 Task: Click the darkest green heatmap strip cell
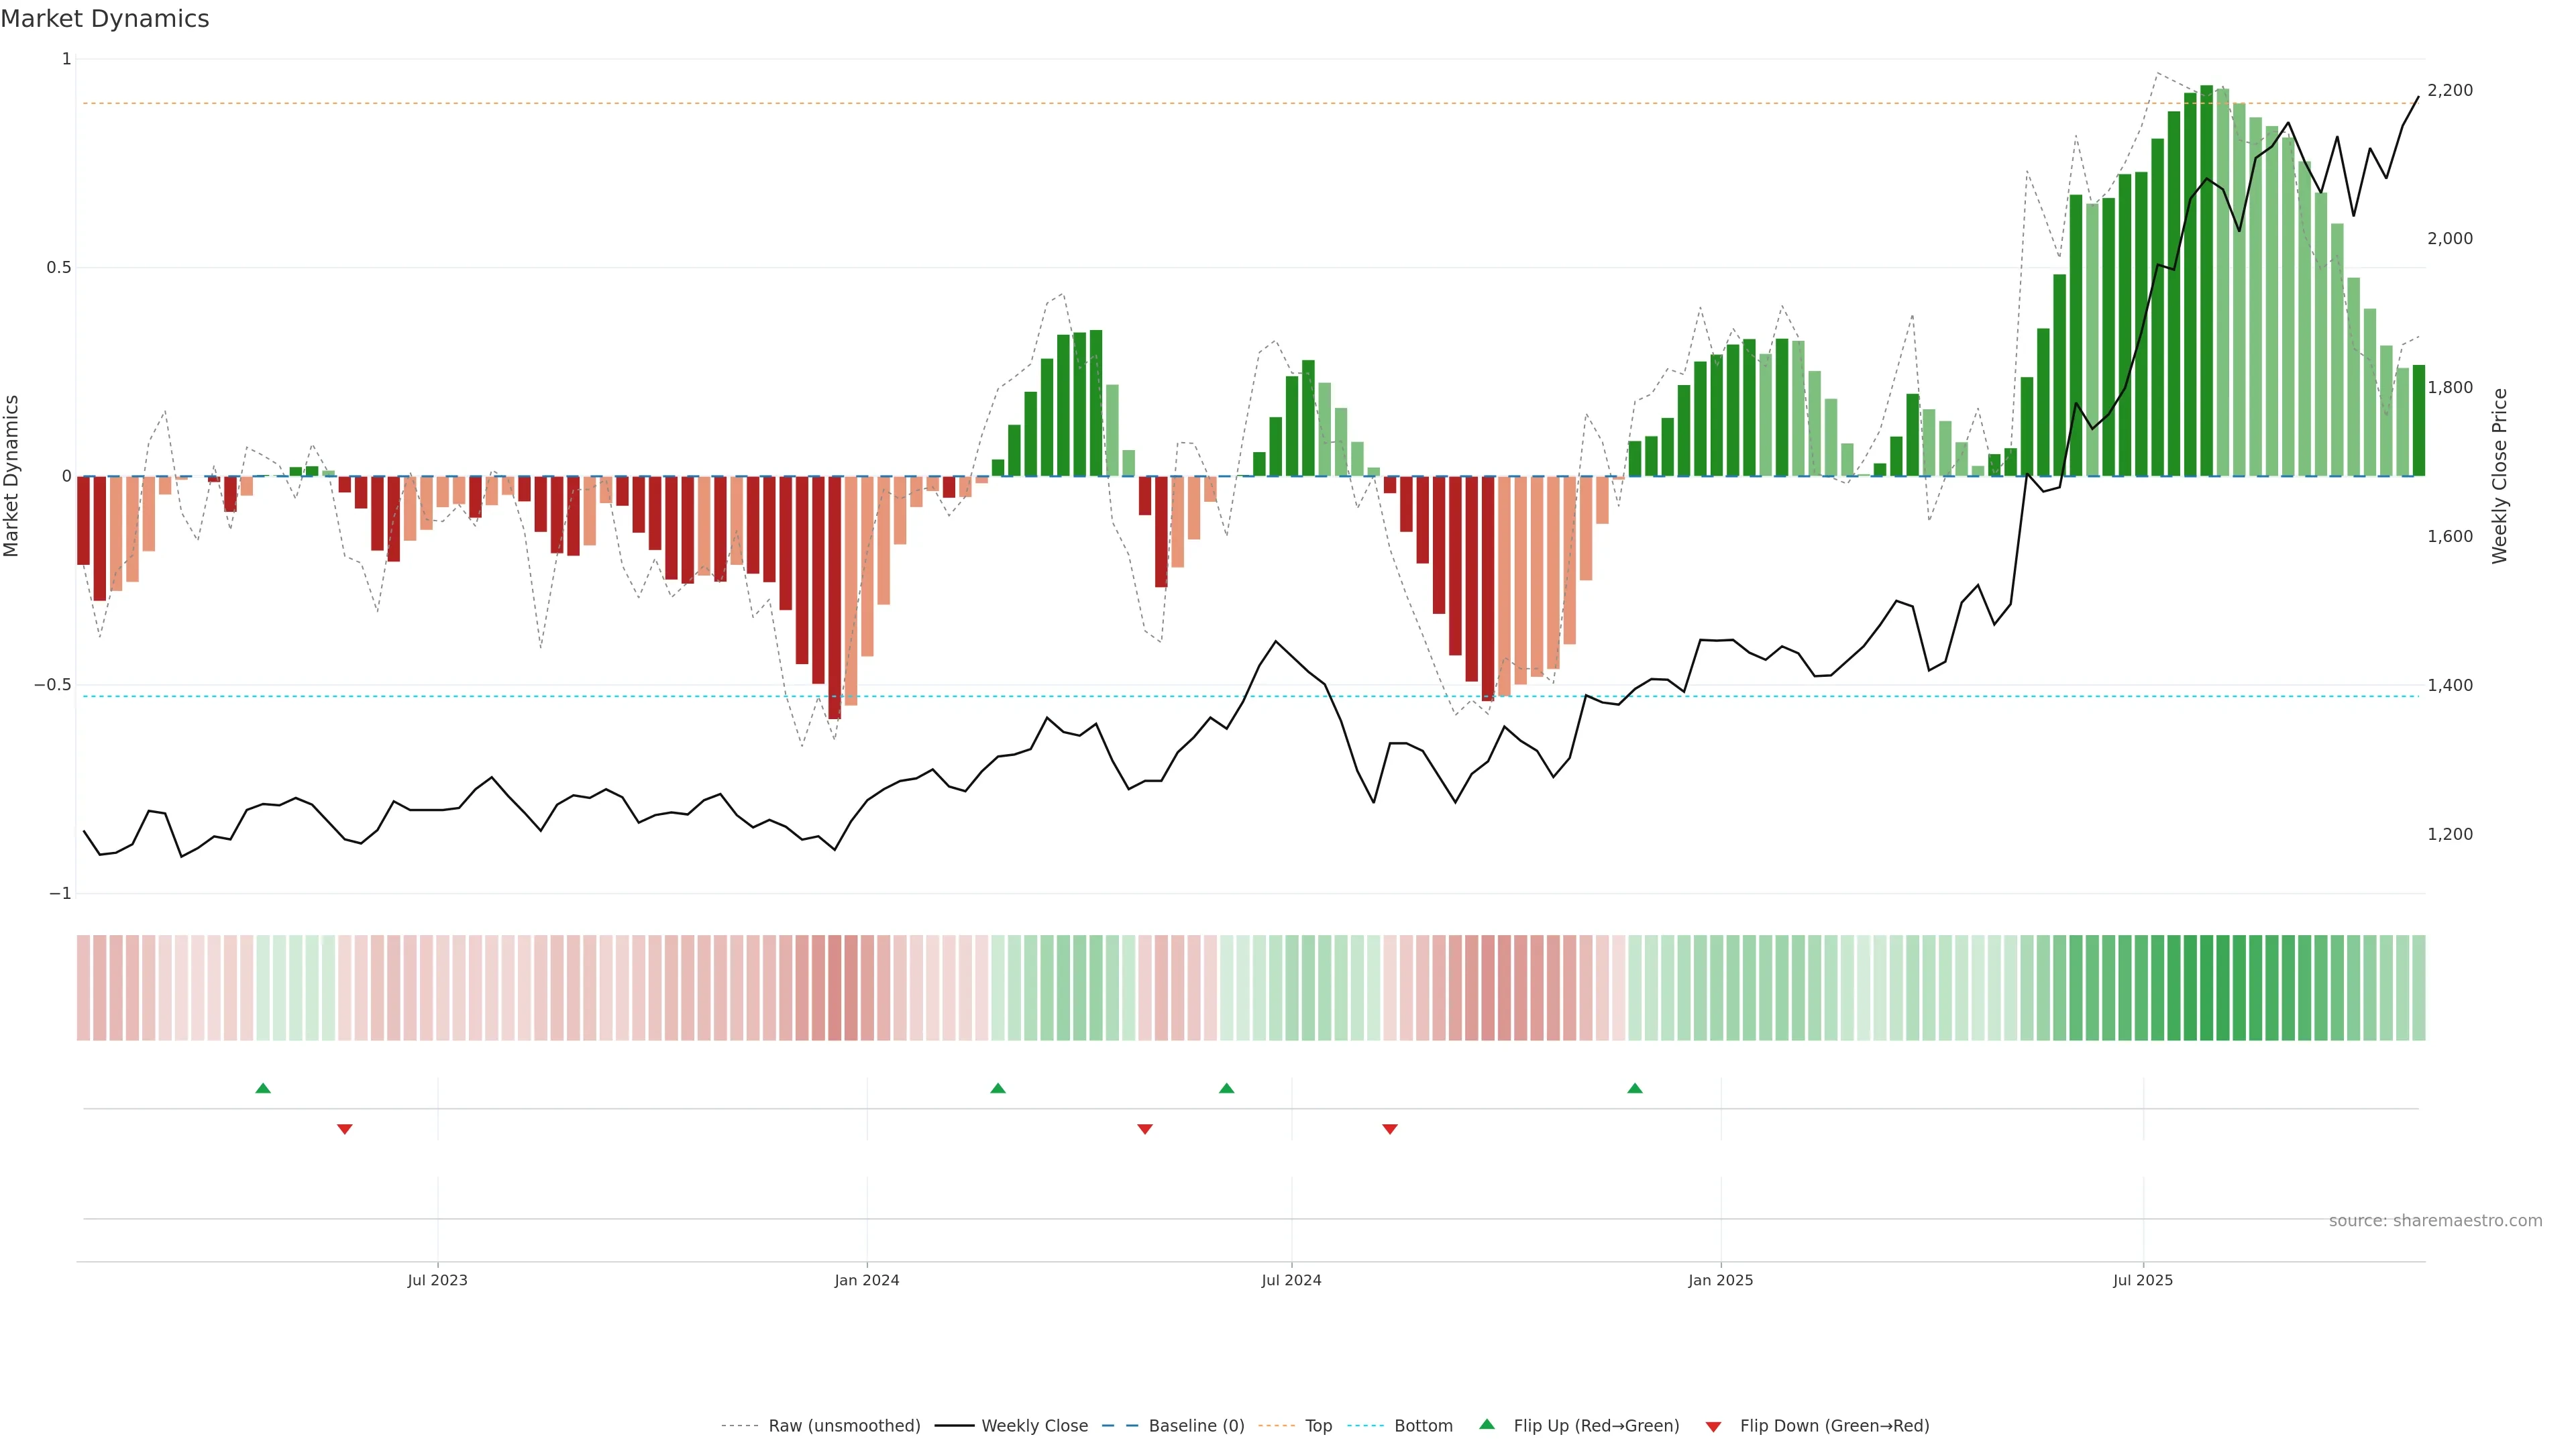point(2206,988)
